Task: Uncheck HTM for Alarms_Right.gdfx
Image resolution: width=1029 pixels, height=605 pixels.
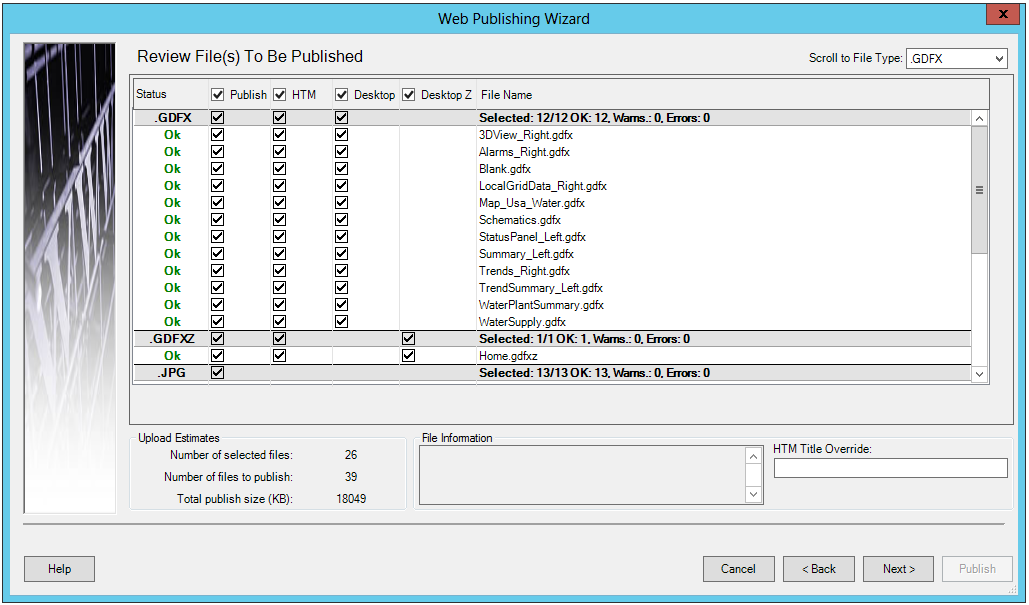Action: coord(280,152)
